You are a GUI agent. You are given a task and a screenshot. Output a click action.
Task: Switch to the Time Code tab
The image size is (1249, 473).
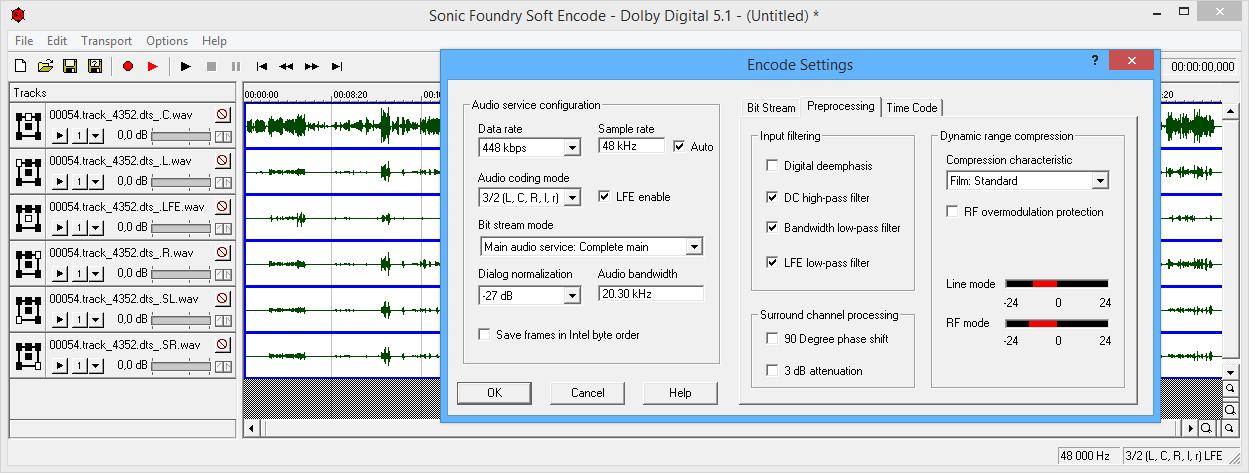coord(912,107)
